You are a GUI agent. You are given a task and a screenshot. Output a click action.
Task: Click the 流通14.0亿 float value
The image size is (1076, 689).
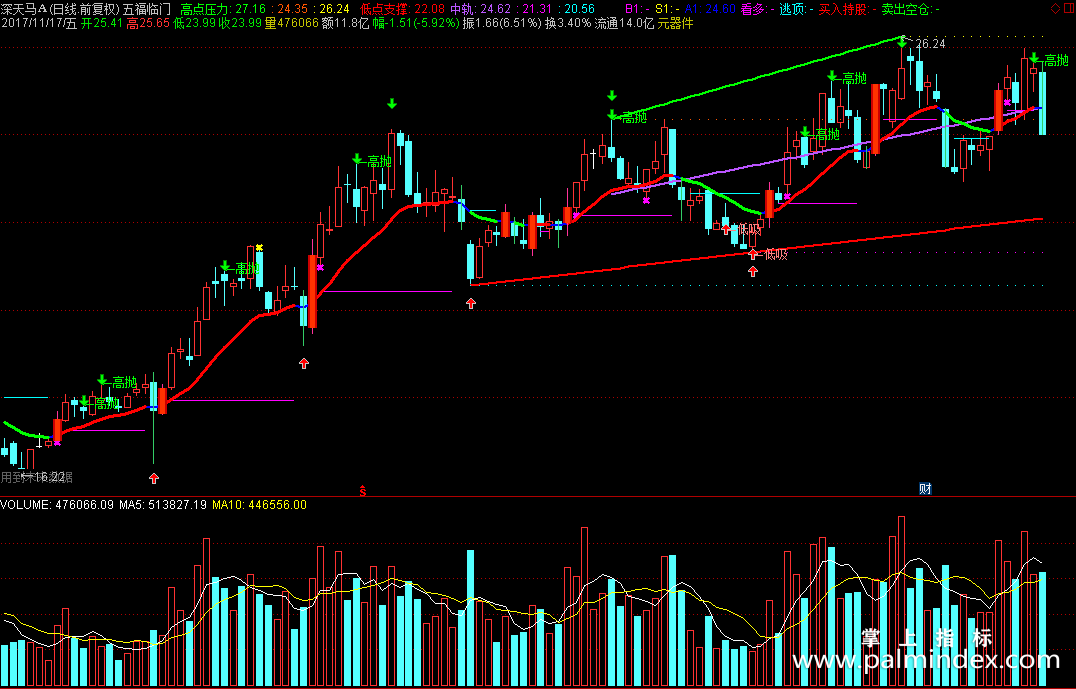click(624, 23)
